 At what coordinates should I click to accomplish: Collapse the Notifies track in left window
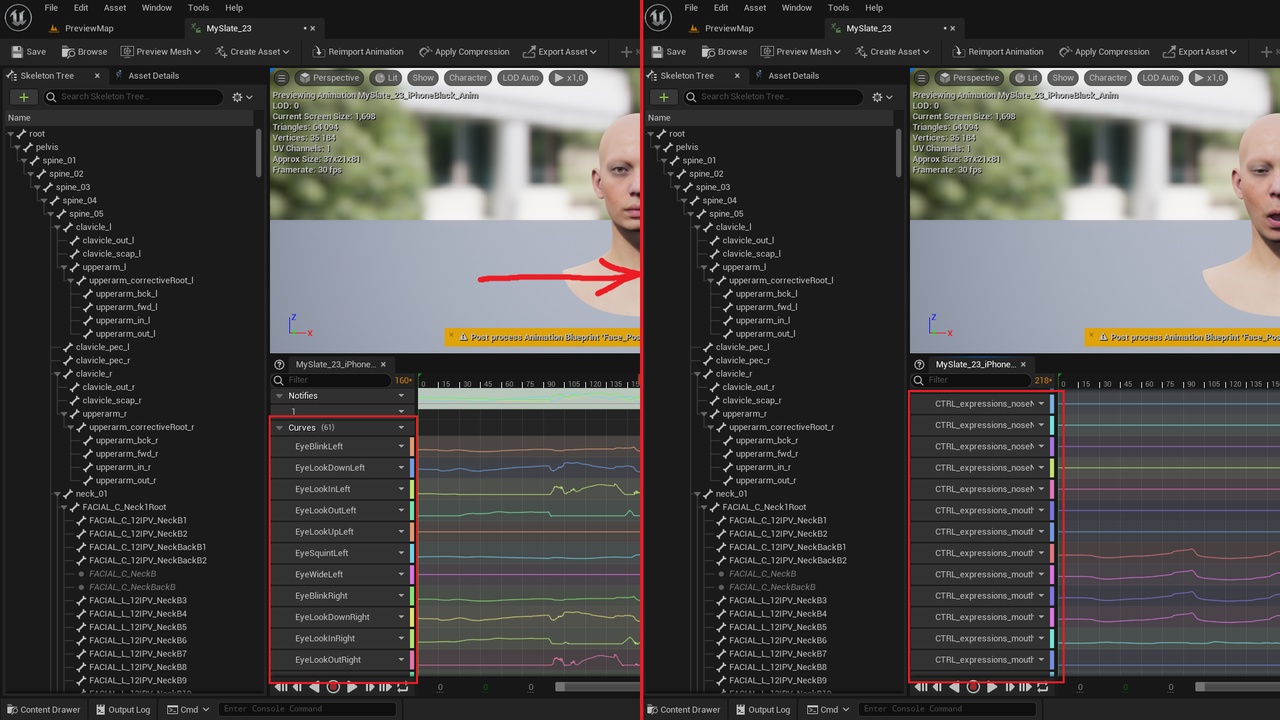(x=280, y=396)
